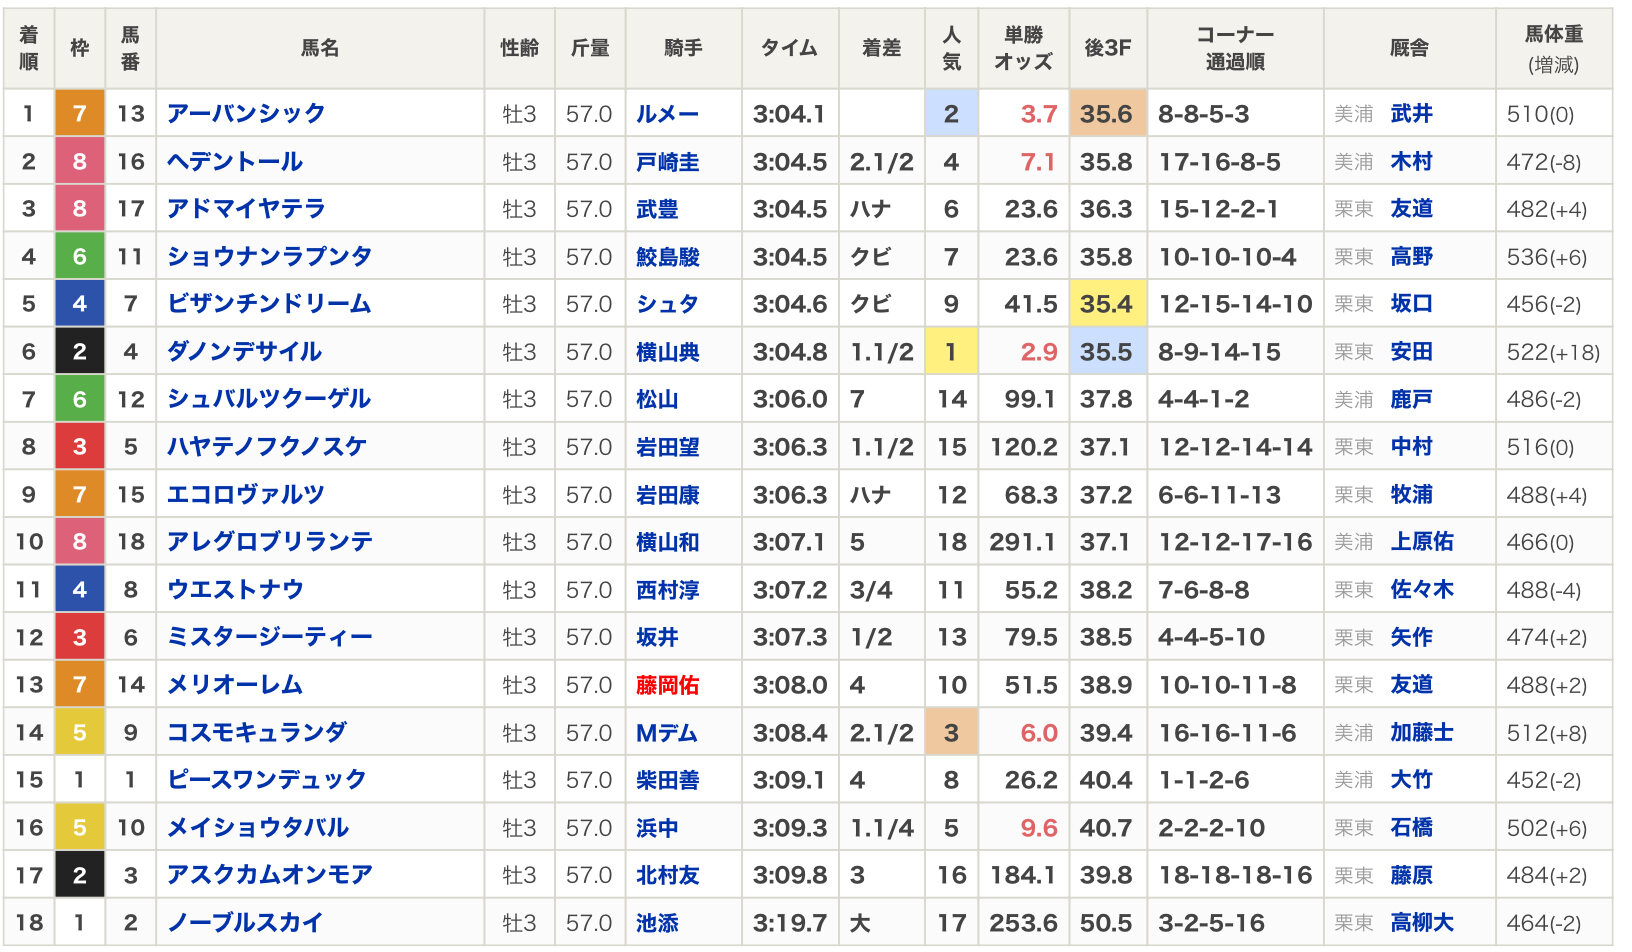Screen dimensions: 1632x952
Task: Click the yellow-highlighted 35.4 cell
Action: pyautogui.click(x=1107, y=304)
